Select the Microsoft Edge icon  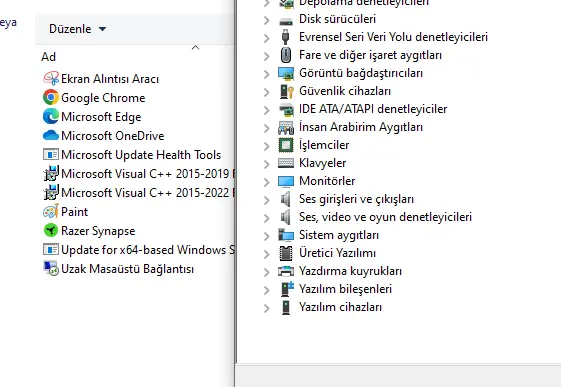click(x=51, y=116)
